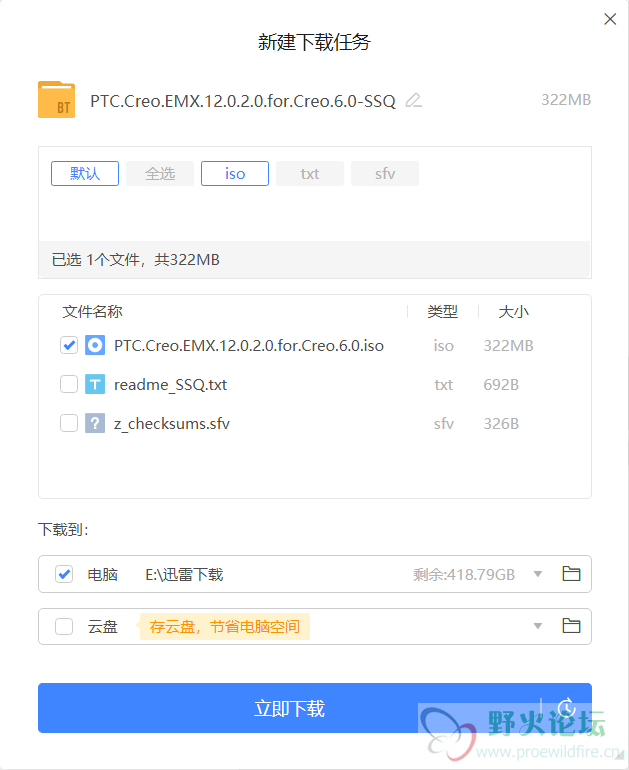The width and height of the screenshot is (629, 770).
Task: Click file name z_checksums.sfv
Action: click(172, 423)
